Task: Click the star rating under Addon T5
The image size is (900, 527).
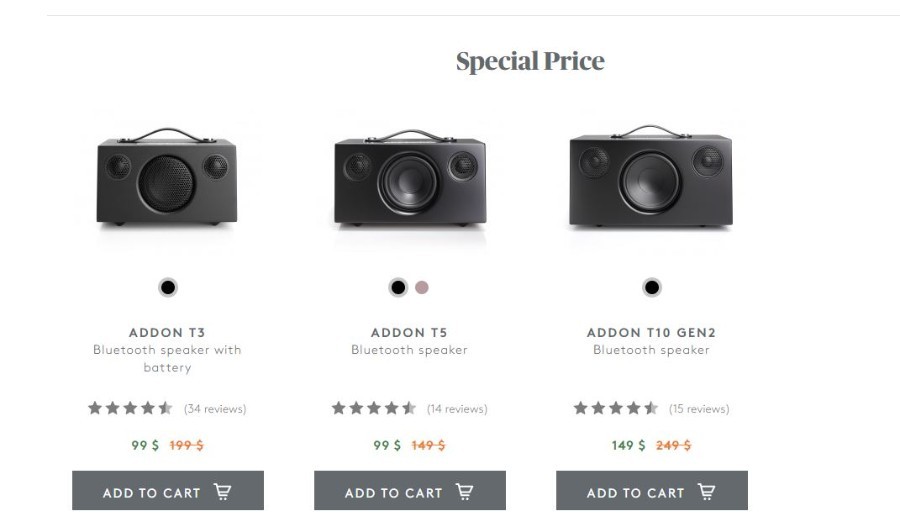Action: pyautogui.click(x=374, y=408)
